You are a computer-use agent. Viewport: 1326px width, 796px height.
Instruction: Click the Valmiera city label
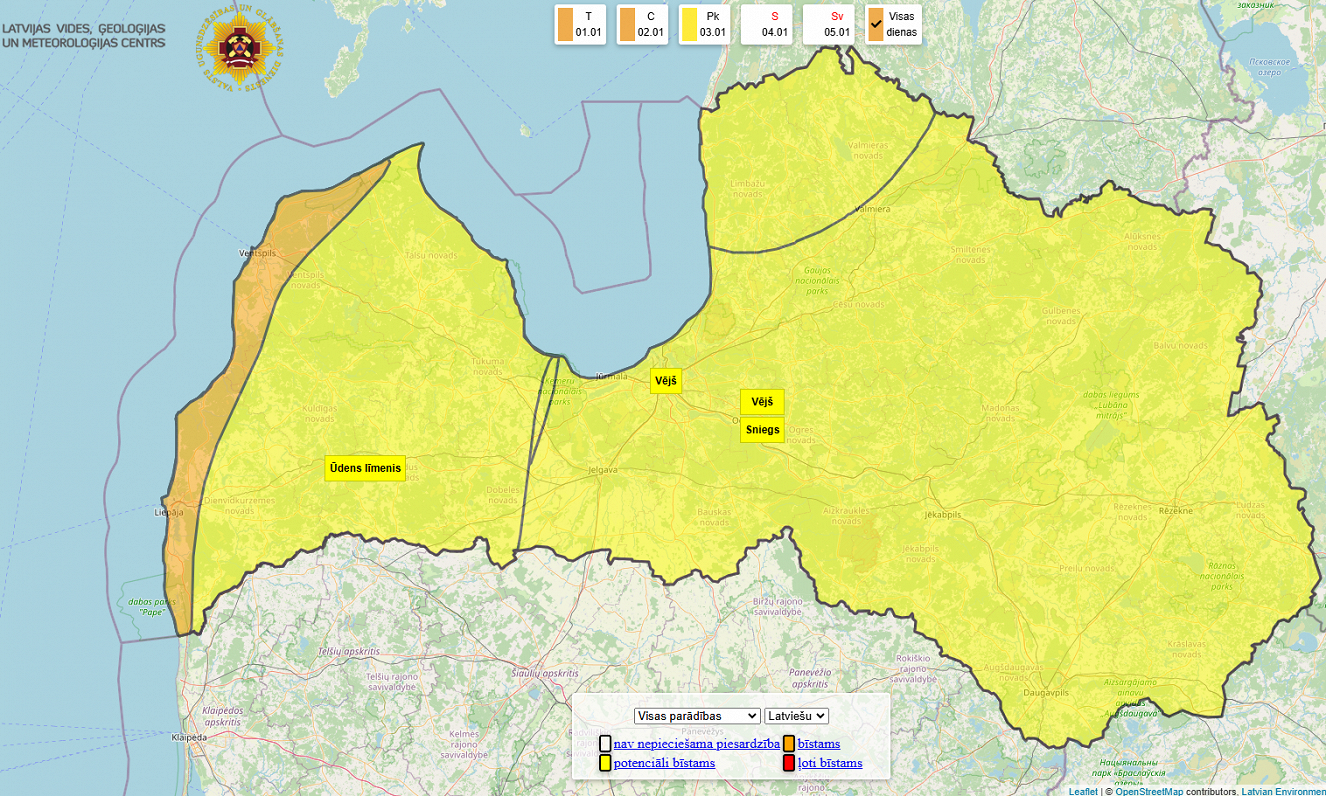pos(872,210)
